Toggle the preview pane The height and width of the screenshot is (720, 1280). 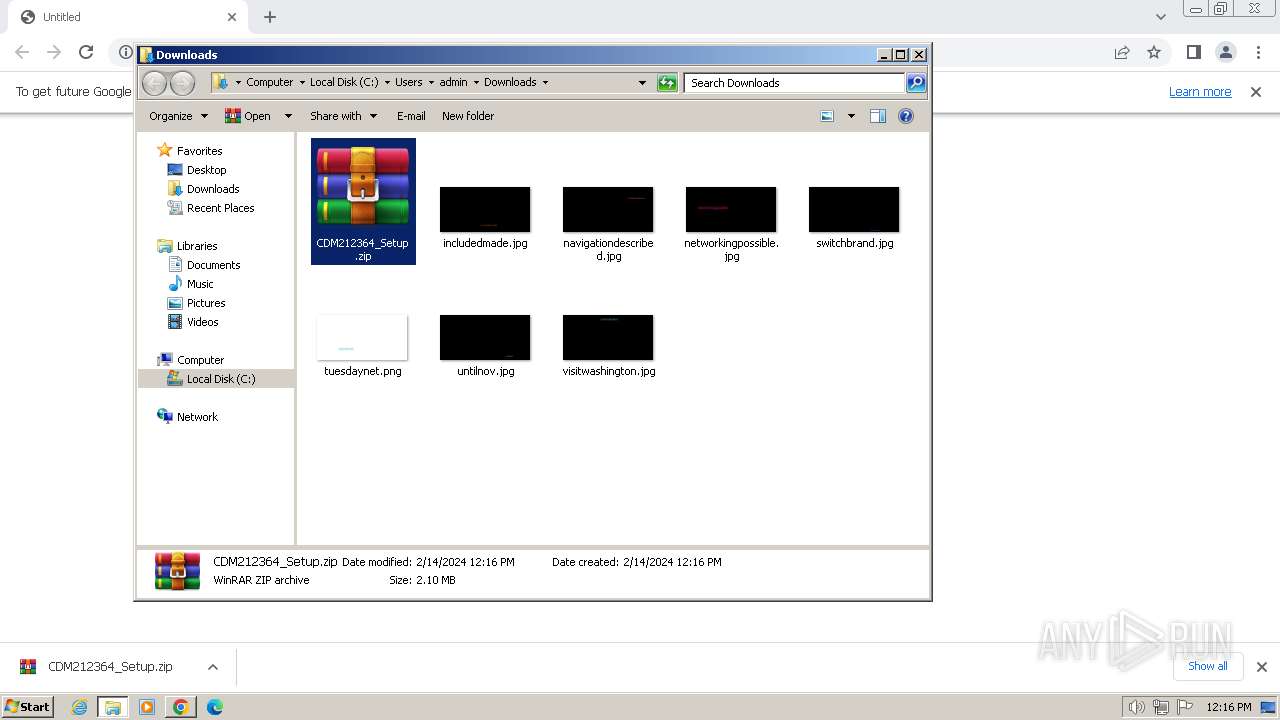878,116
